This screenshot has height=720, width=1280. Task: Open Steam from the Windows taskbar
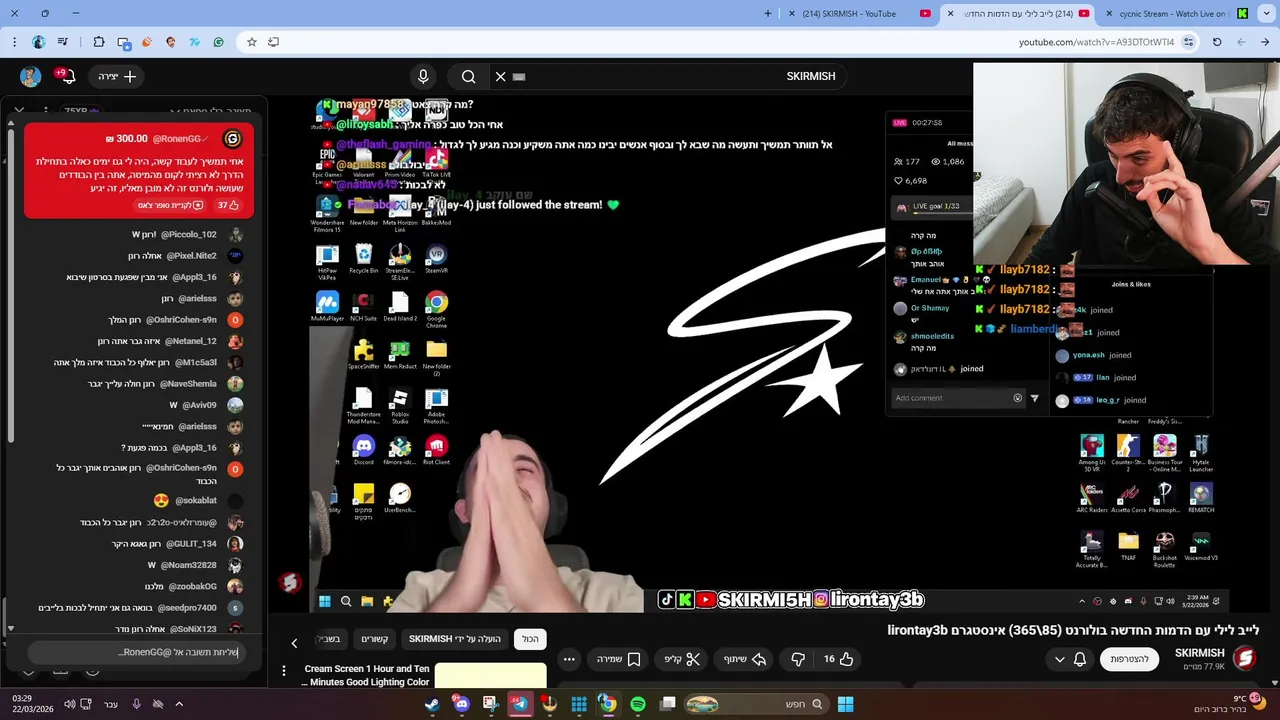tap(432, 704)
